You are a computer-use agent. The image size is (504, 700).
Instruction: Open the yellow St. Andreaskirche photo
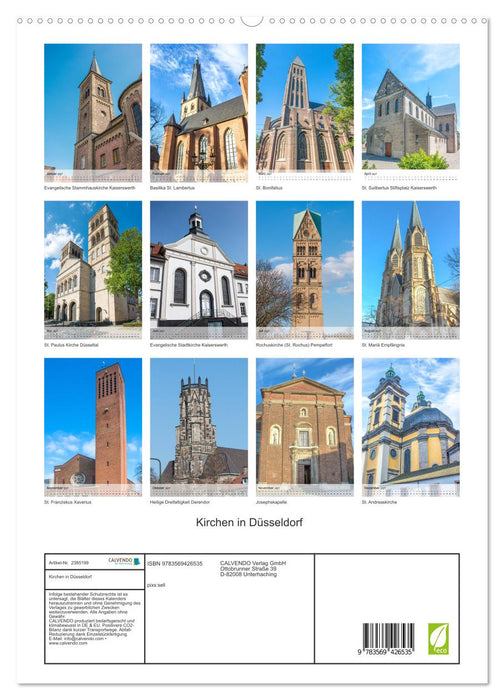[x=411, y=427]
